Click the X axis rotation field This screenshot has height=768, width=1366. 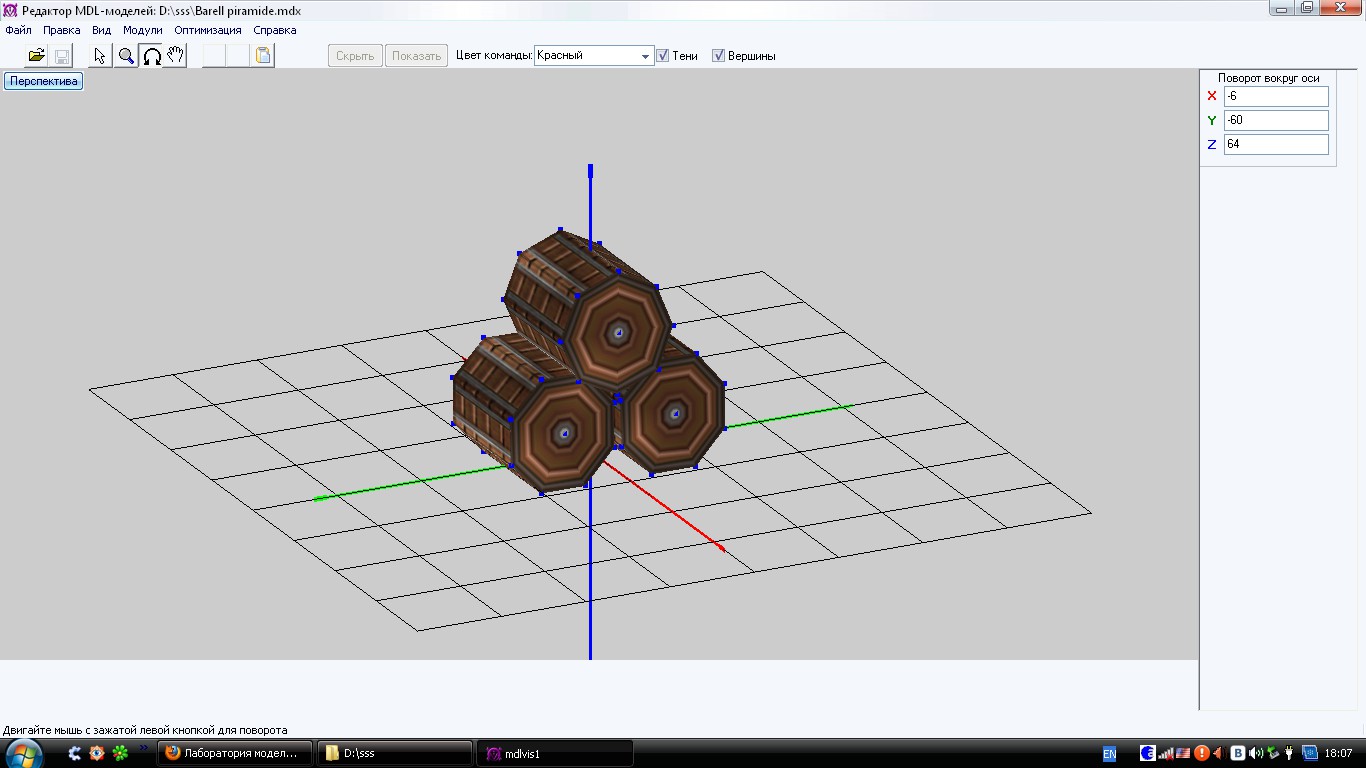click(x=1275, y=96)
